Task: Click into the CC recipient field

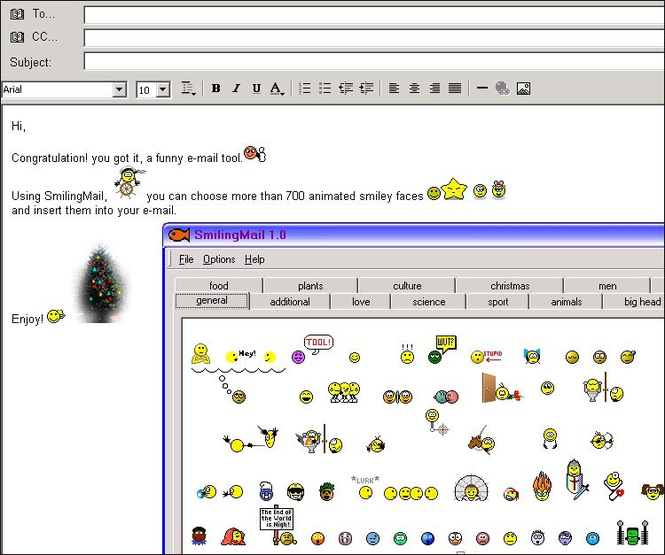Action: pyautogui.click(x=374, y=38)
